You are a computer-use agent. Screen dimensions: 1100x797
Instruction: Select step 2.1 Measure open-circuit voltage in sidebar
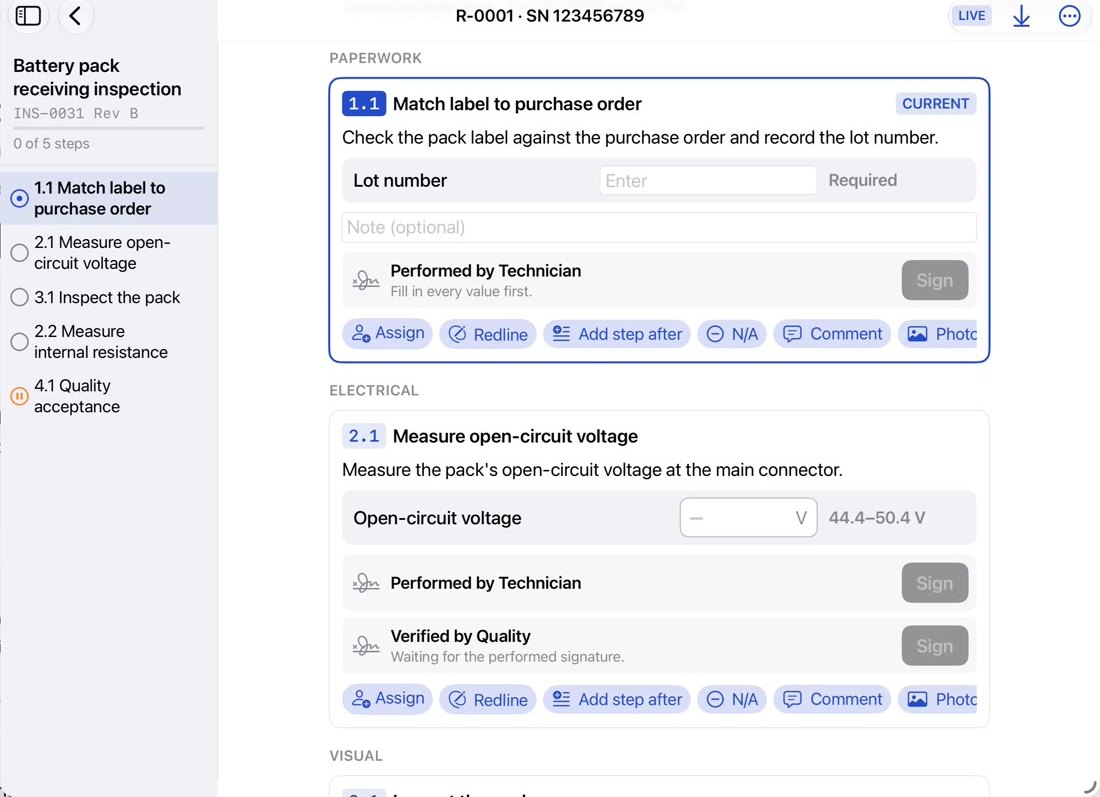tap(109, 253)
